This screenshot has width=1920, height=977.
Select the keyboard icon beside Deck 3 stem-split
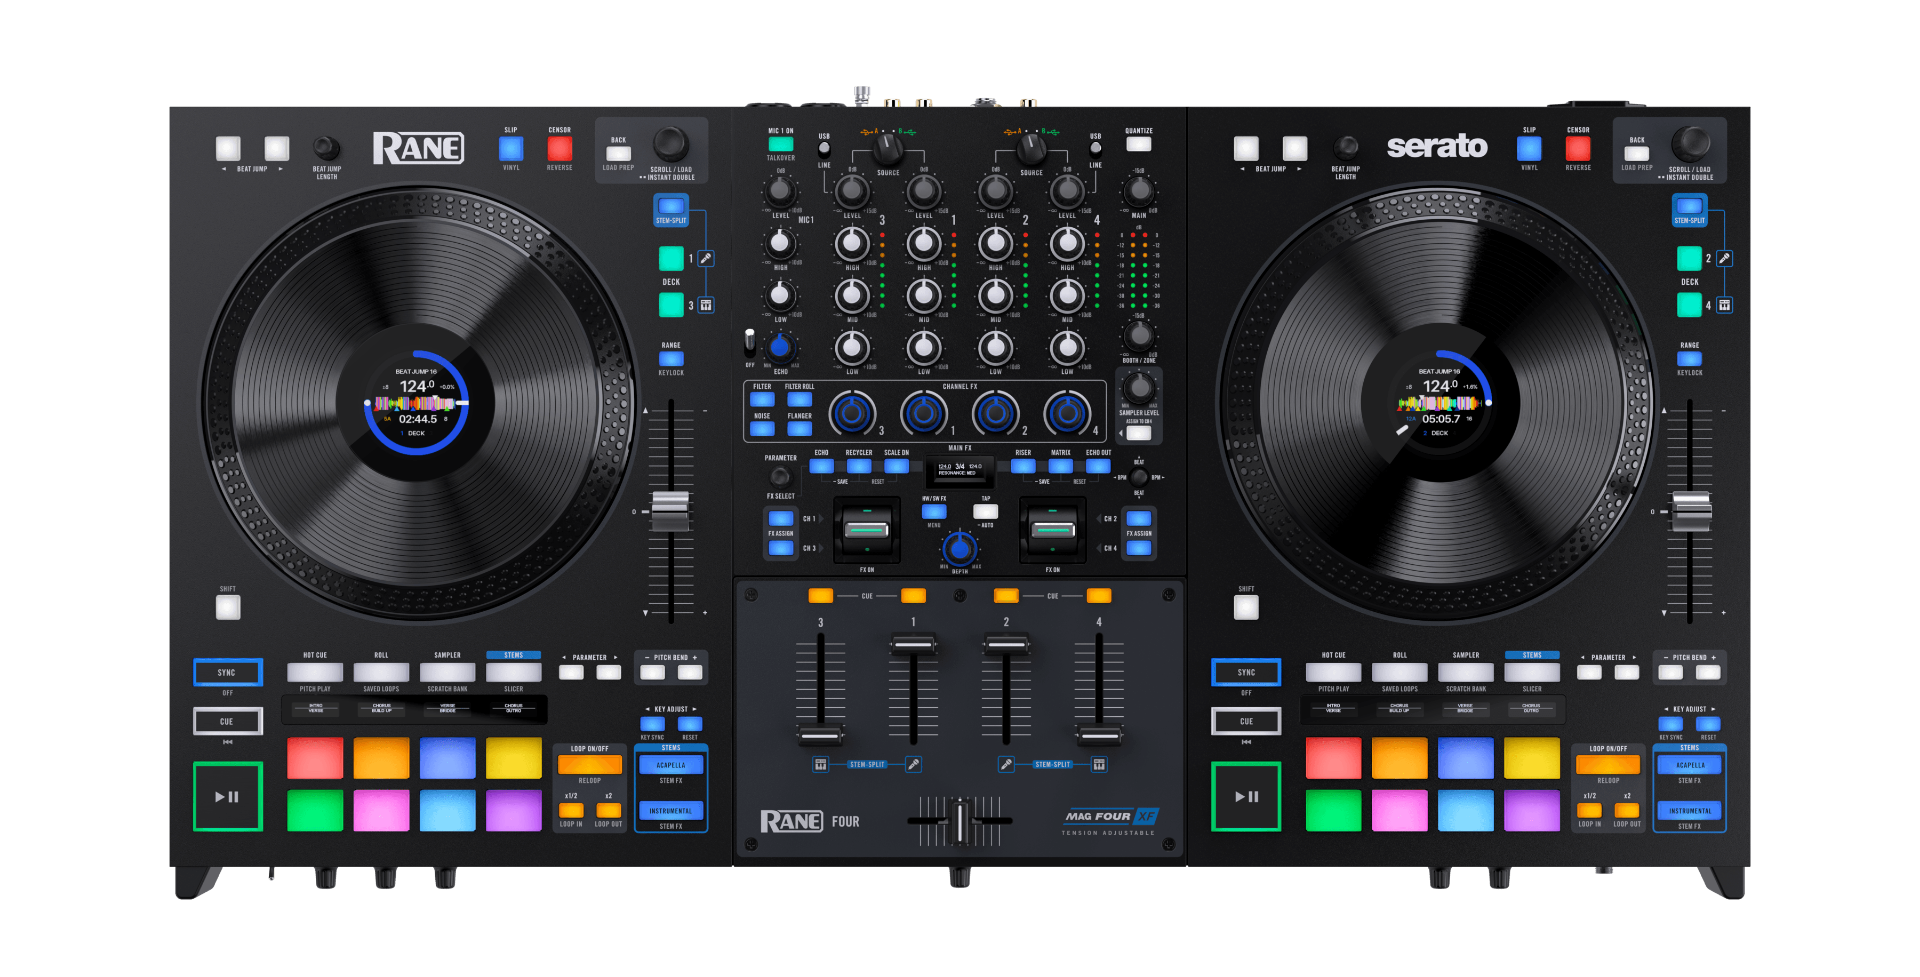(707, 304)
